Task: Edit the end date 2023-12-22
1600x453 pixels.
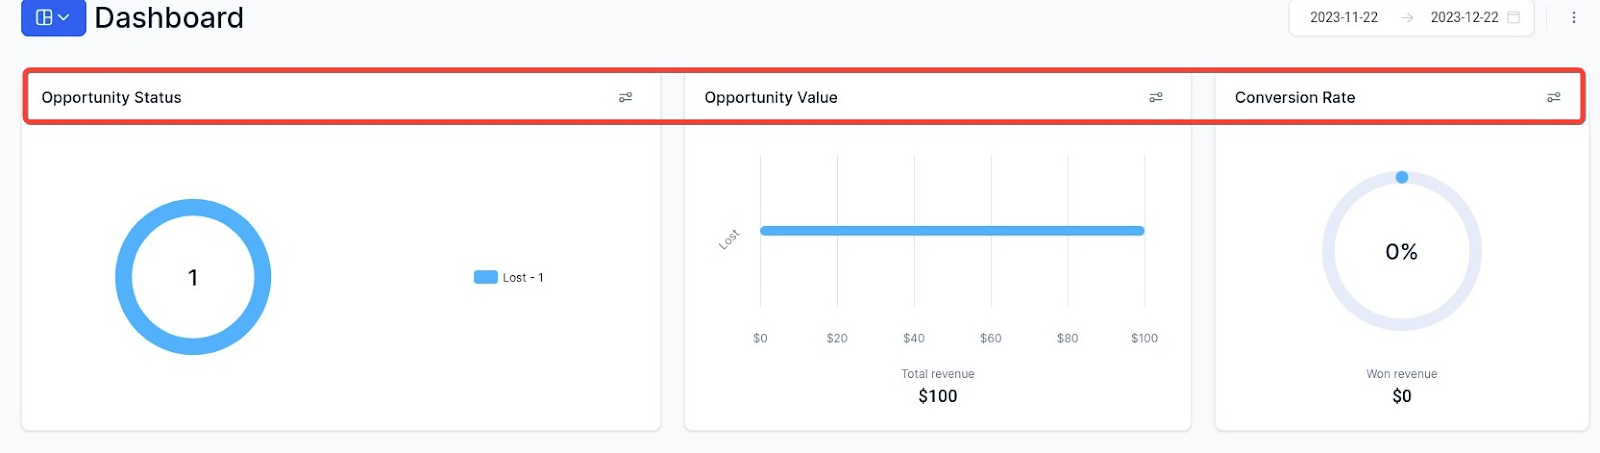Action: pos(1463,17)
